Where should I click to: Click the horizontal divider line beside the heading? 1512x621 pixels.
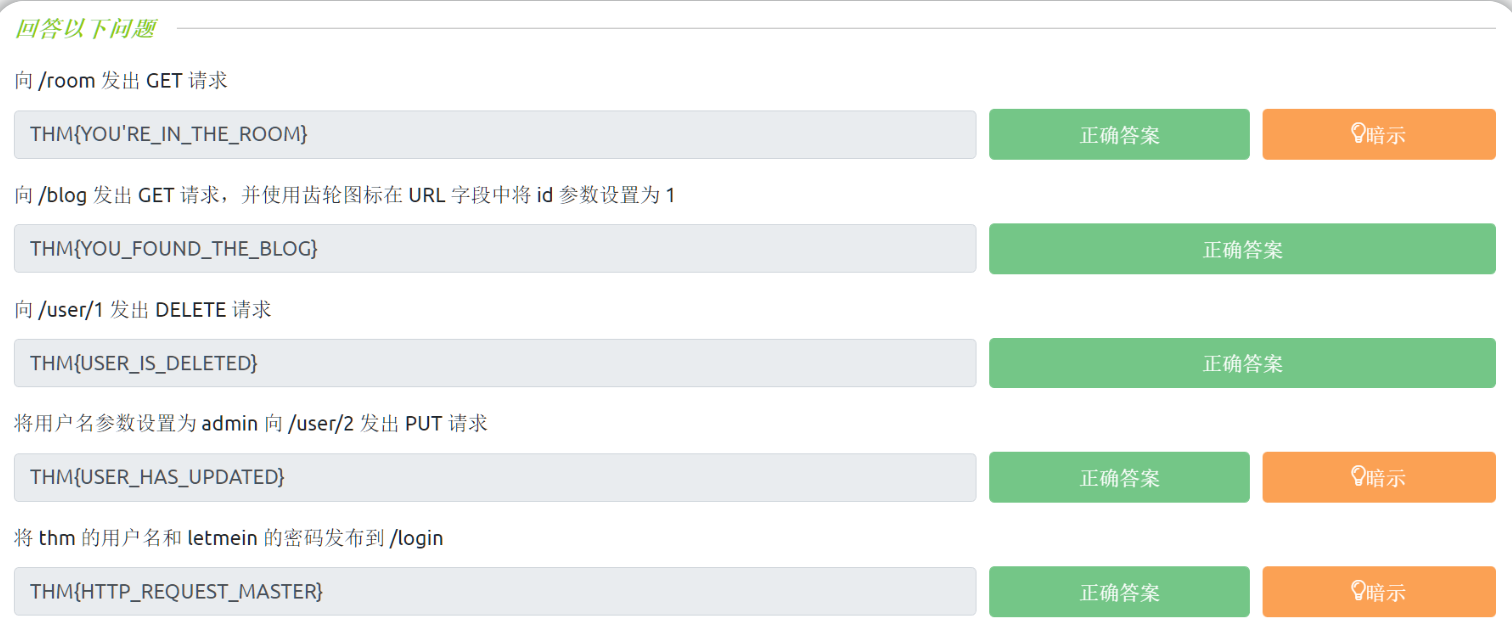pos(840,28)
